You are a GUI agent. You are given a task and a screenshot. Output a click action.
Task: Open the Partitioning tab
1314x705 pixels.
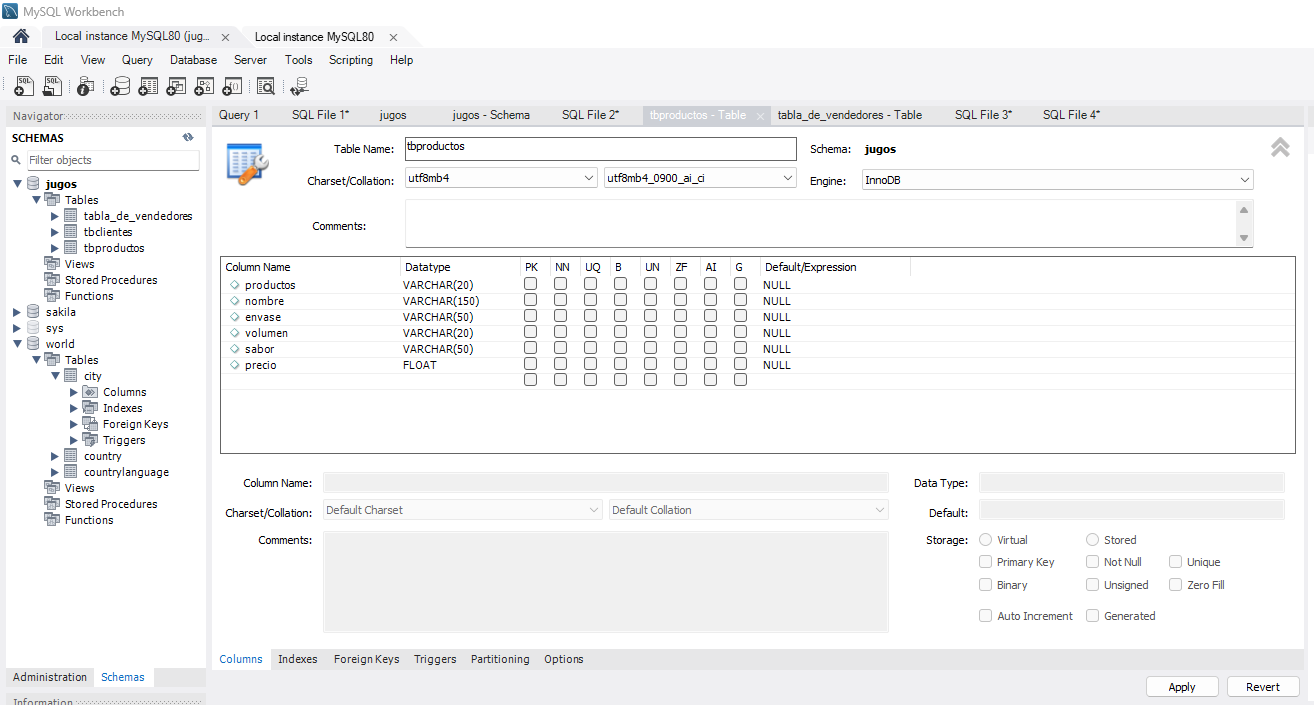(500, 659)
